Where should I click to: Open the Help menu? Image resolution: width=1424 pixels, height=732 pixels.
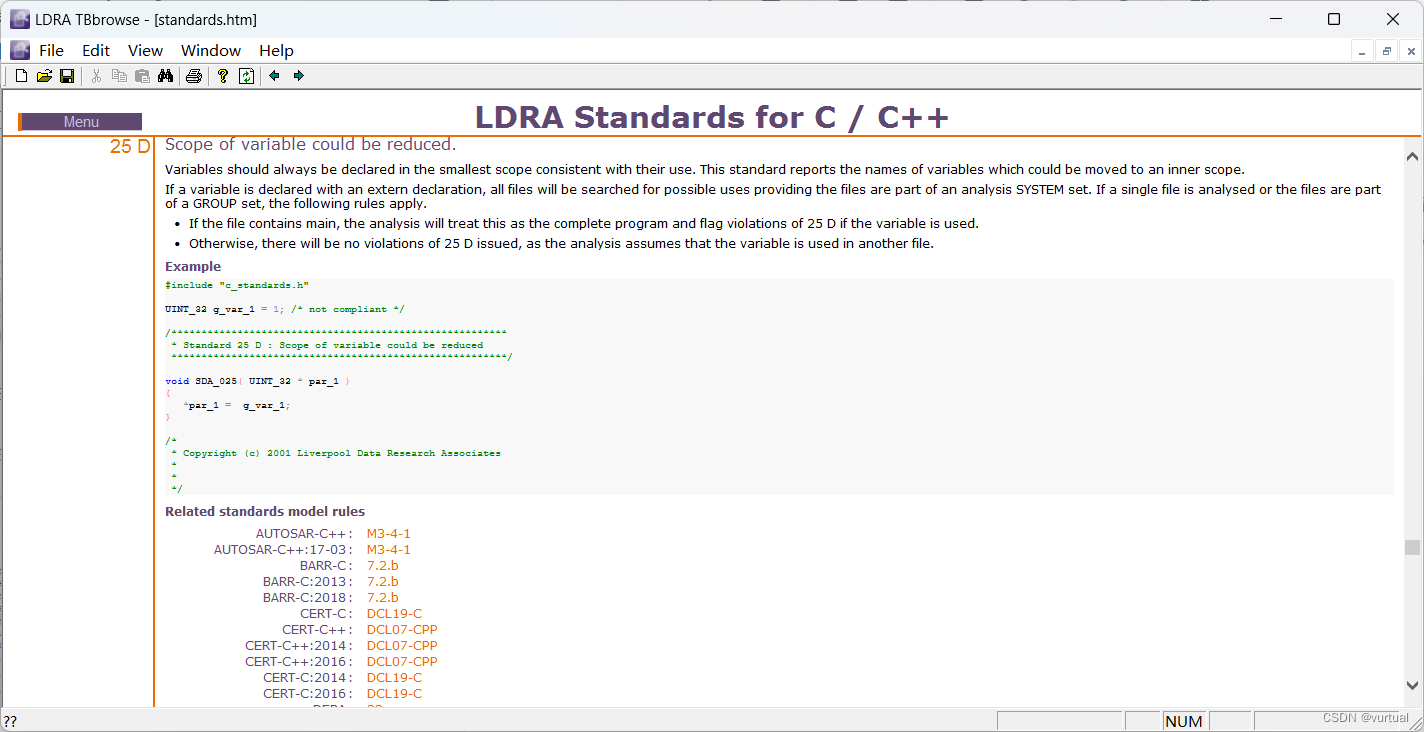pyautogui.click(x=276, y=51)
